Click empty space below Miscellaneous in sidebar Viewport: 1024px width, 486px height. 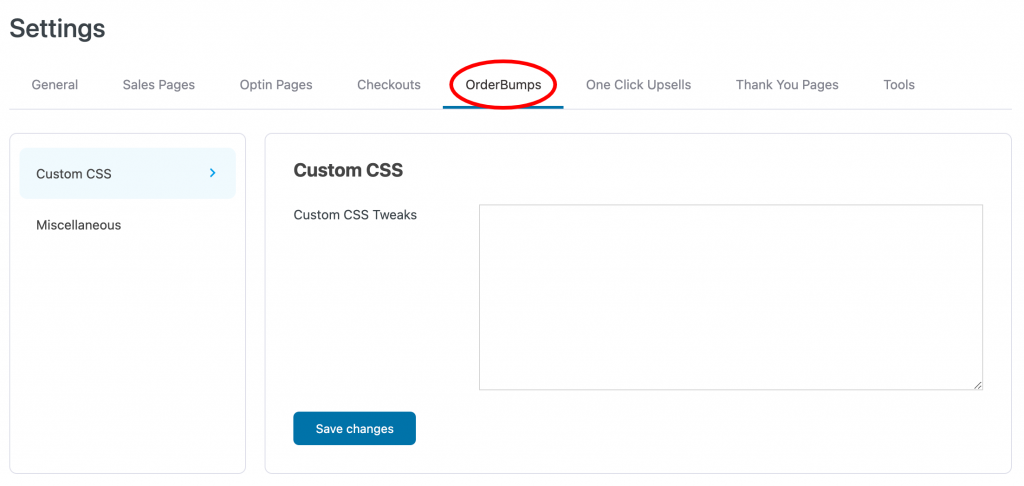(127, 353)
